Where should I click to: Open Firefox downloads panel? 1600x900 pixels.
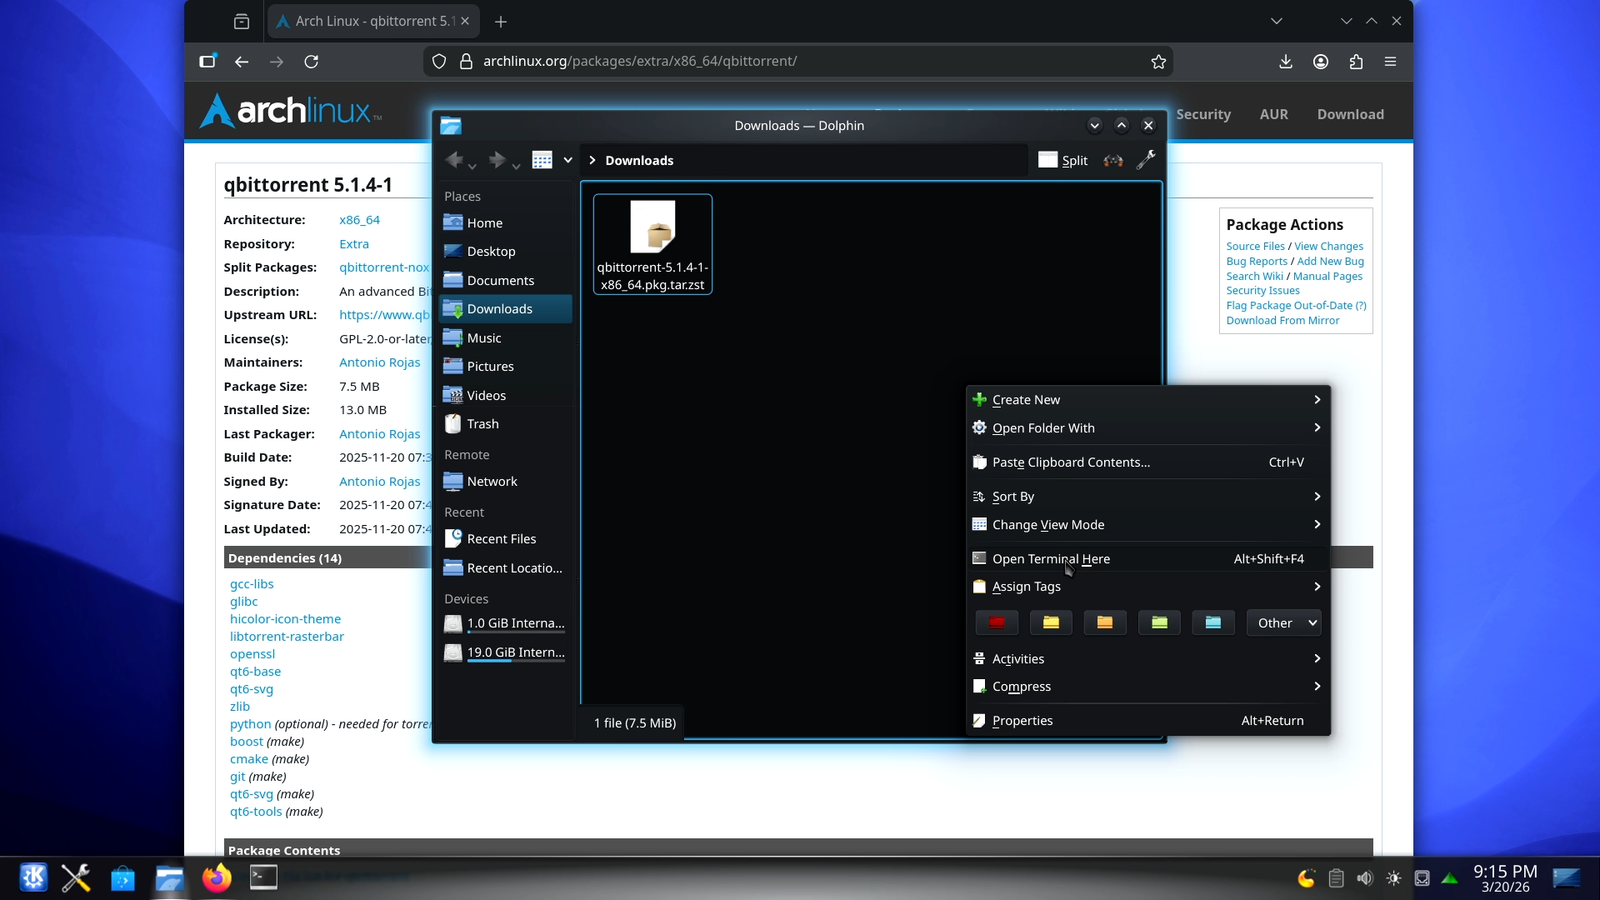(x=1286, y=62)
